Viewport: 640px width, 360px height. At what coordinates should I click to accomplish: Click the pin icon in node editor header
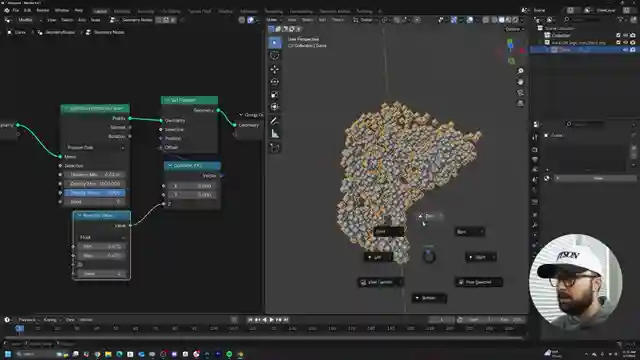point(182,20)
